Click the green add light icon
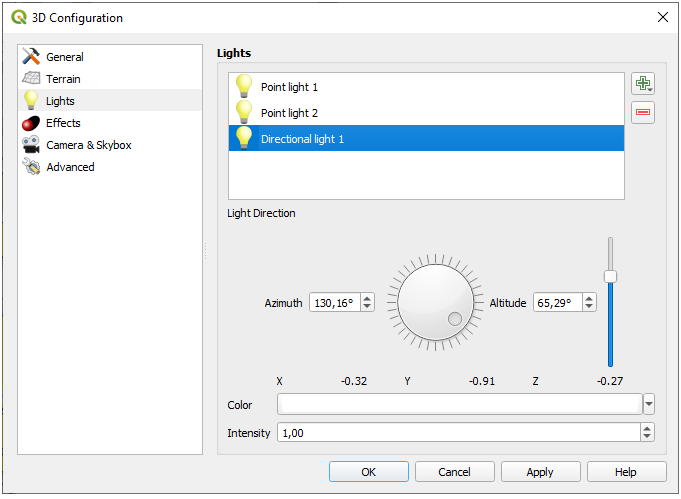 coord(642,84)
